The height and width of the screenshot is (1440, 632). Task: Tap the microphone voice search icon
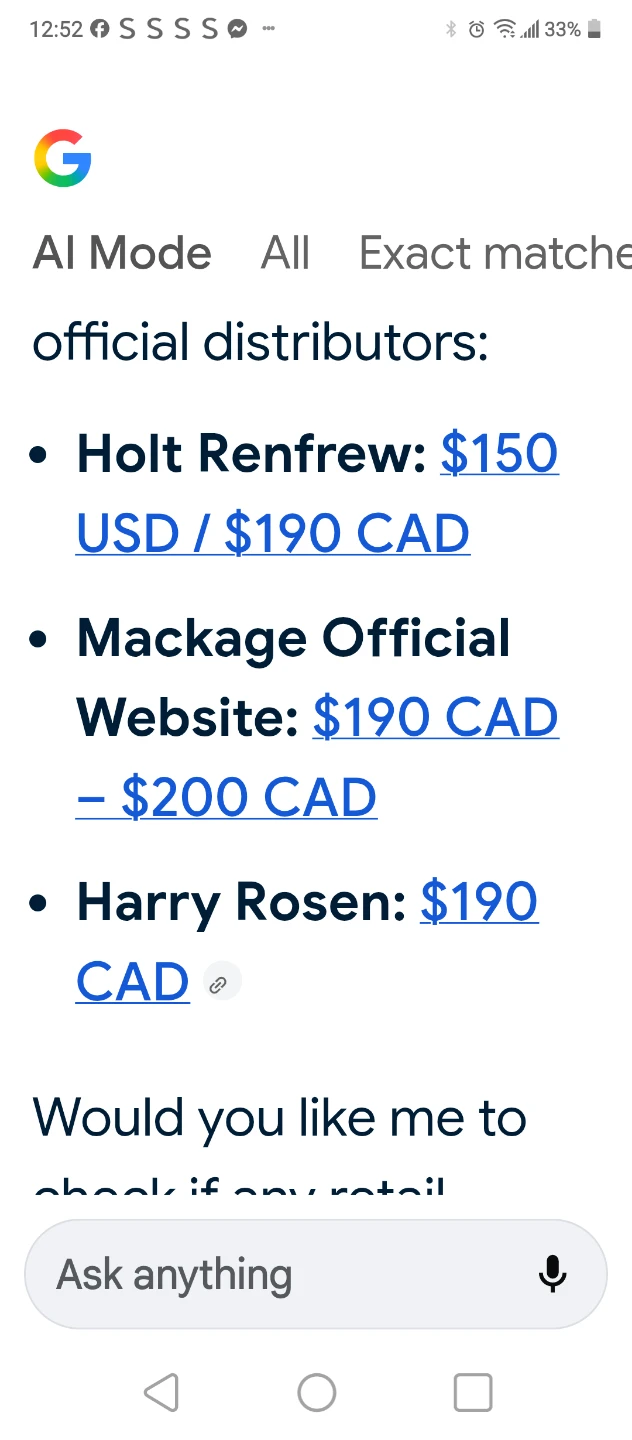pos(552,1274)
